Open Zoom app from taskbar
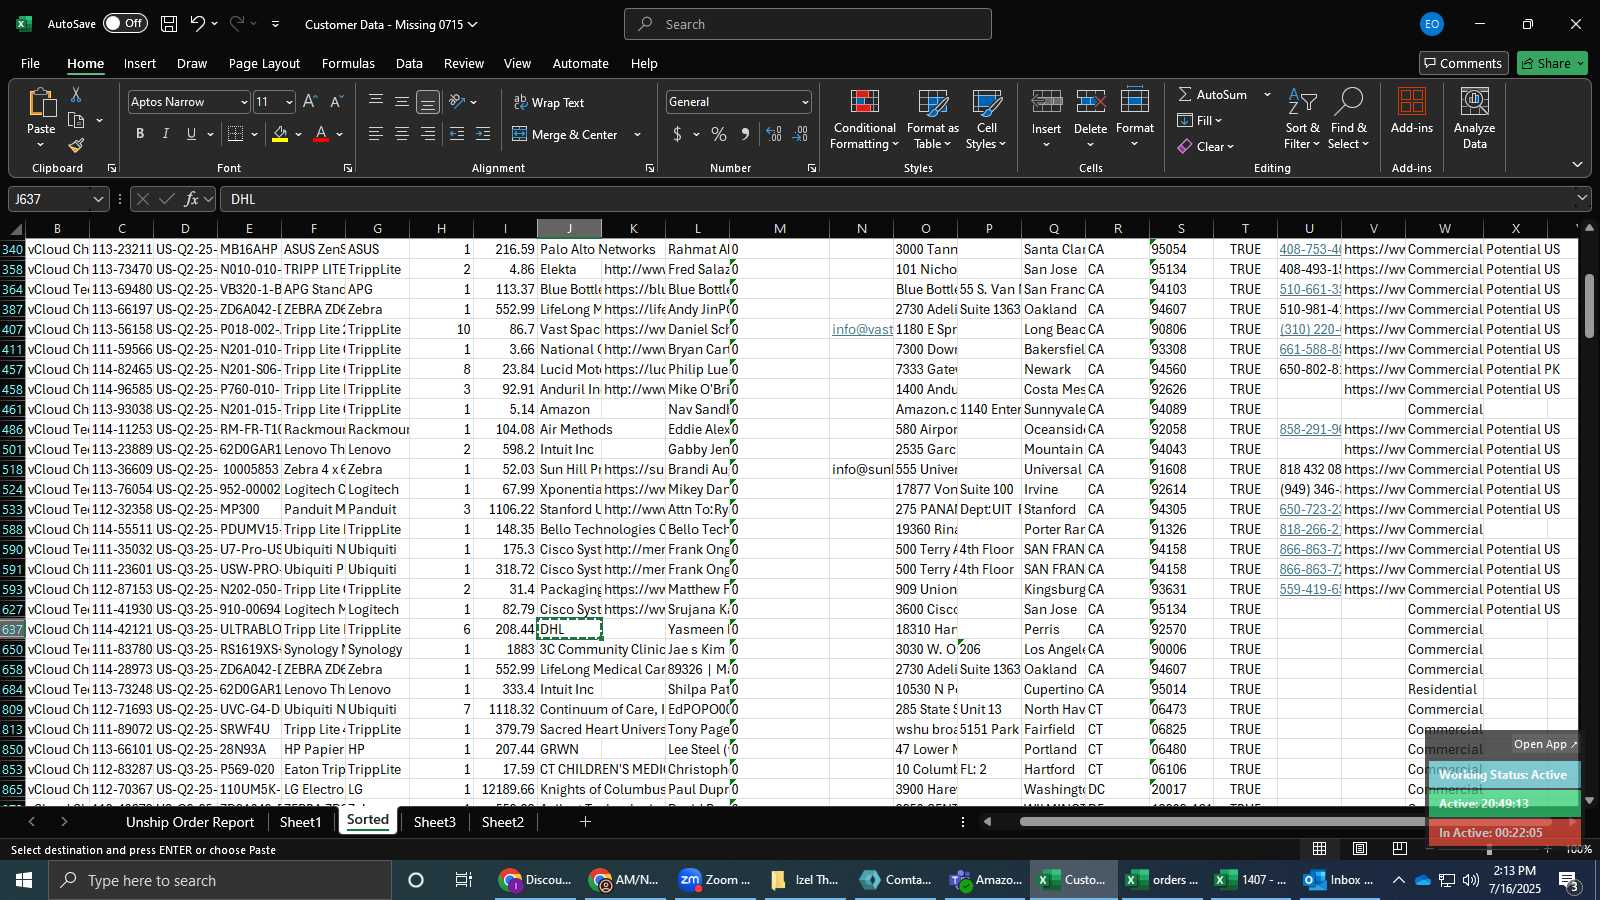 (x=714, y=880)
